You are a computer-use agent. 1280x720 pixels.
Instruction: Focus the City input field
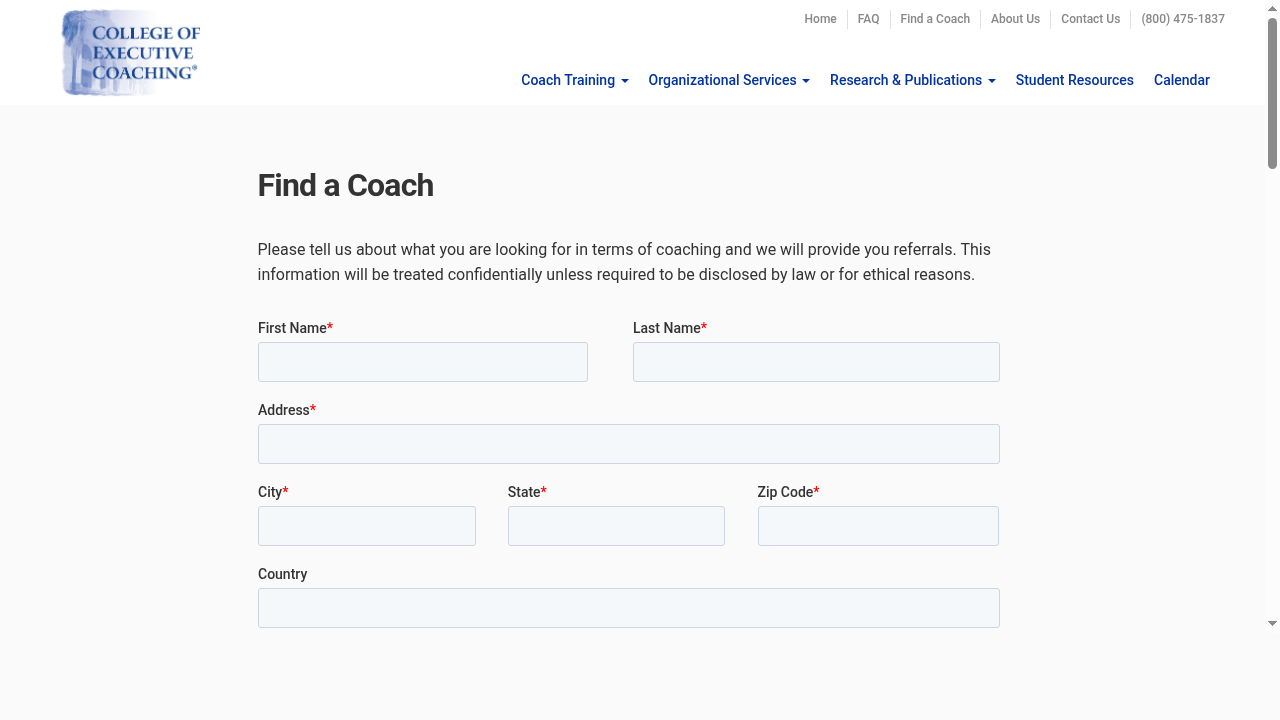tap(367, 526)
